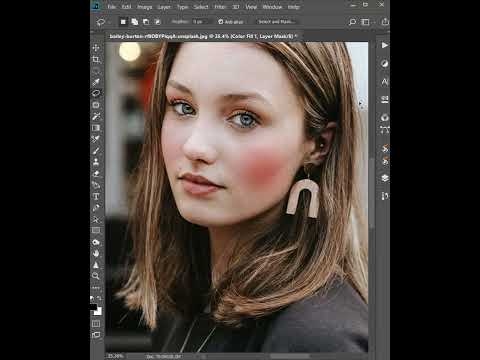Select the Type tool

pyautogui.click(x=96, y=196)
